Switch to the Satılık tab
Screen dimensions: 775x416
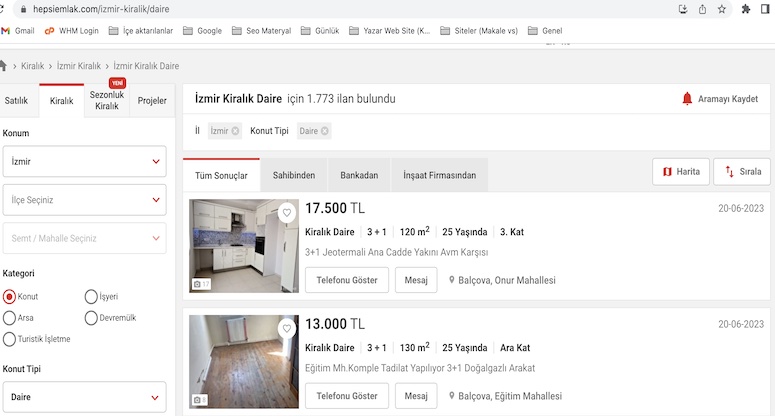coord(16,101)
